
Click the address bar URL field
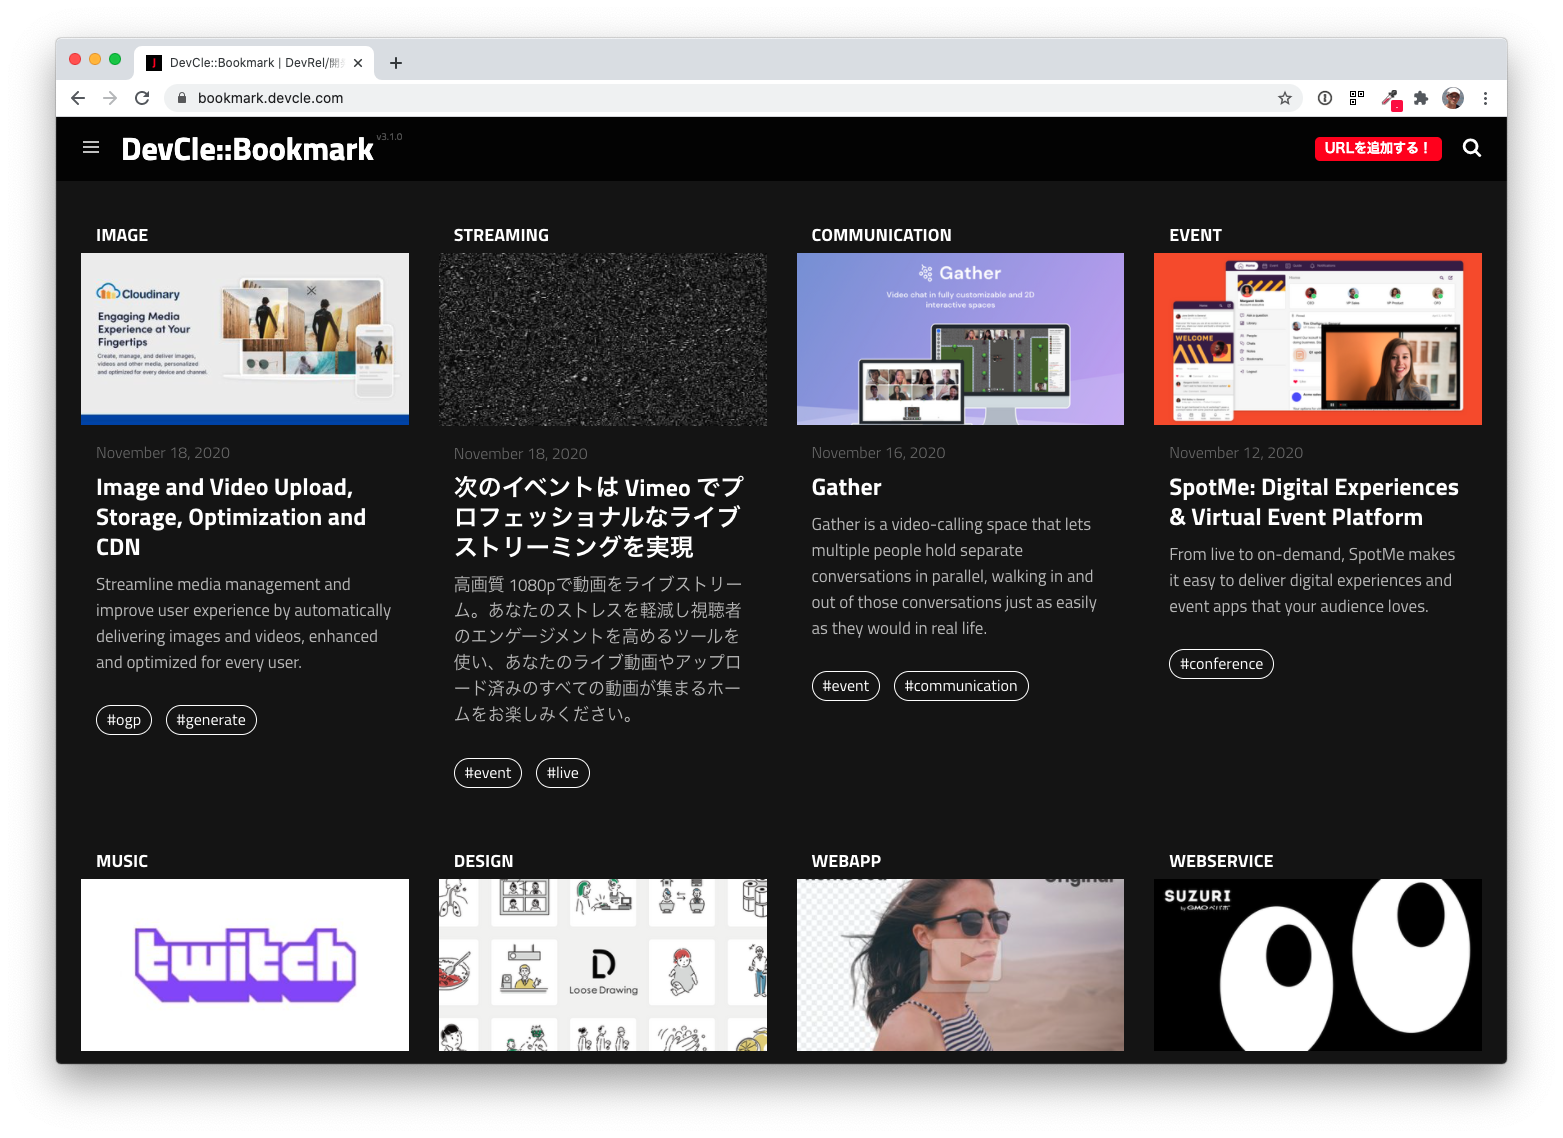click(700, 98)
